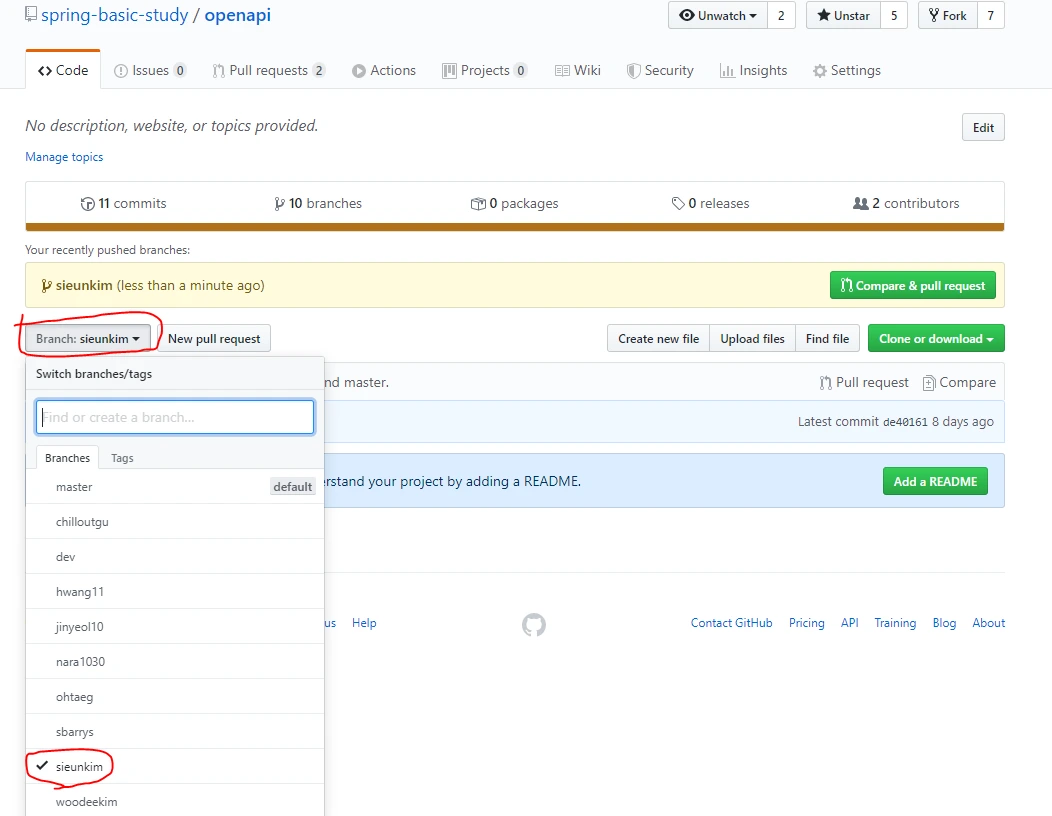
Task: Select the checked sieunkim branch entry
Action: coord(175,766)
